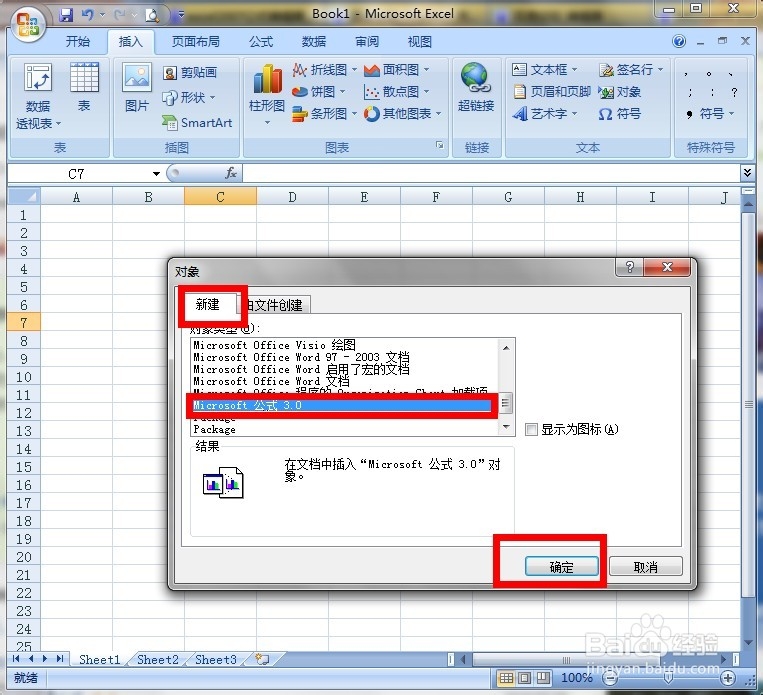Expand the scatter chart (散点图) dropdown
The height and width of the screenshot is (695, 763).
[x=426, y=91]
